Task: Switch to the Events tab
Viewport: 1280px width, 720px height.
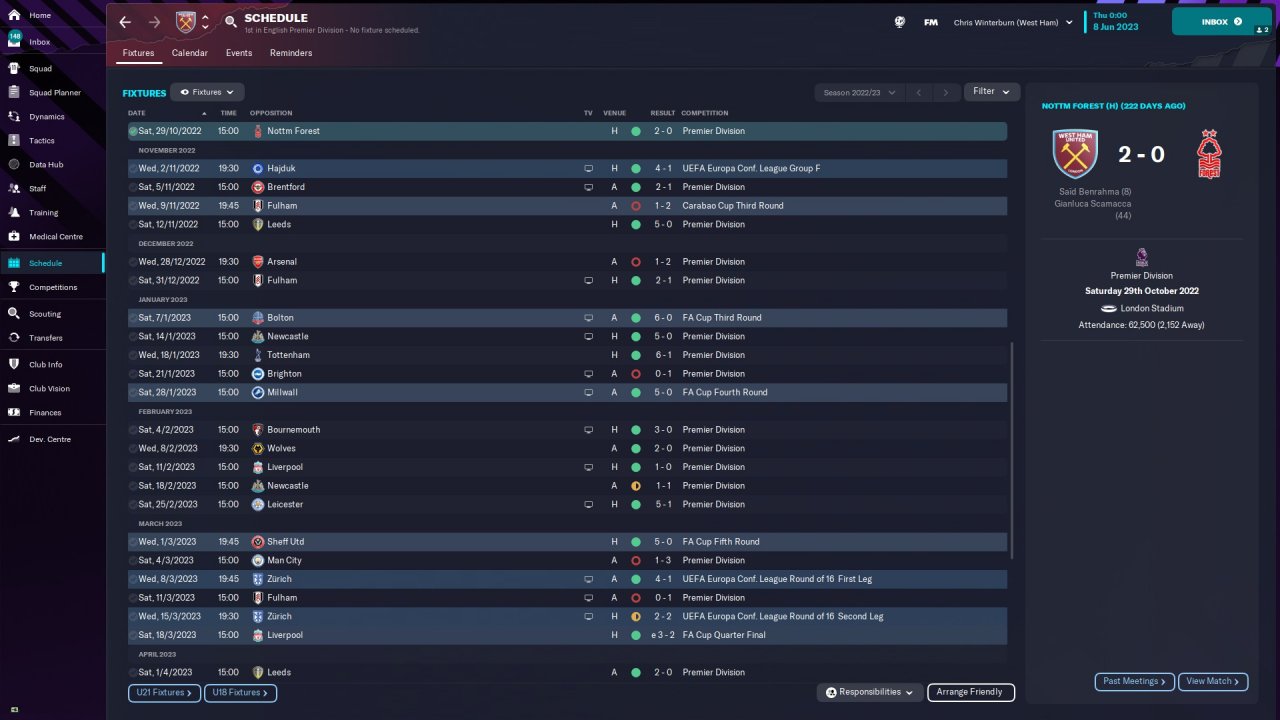Action: pyautogui.click(x=239, y=53)
